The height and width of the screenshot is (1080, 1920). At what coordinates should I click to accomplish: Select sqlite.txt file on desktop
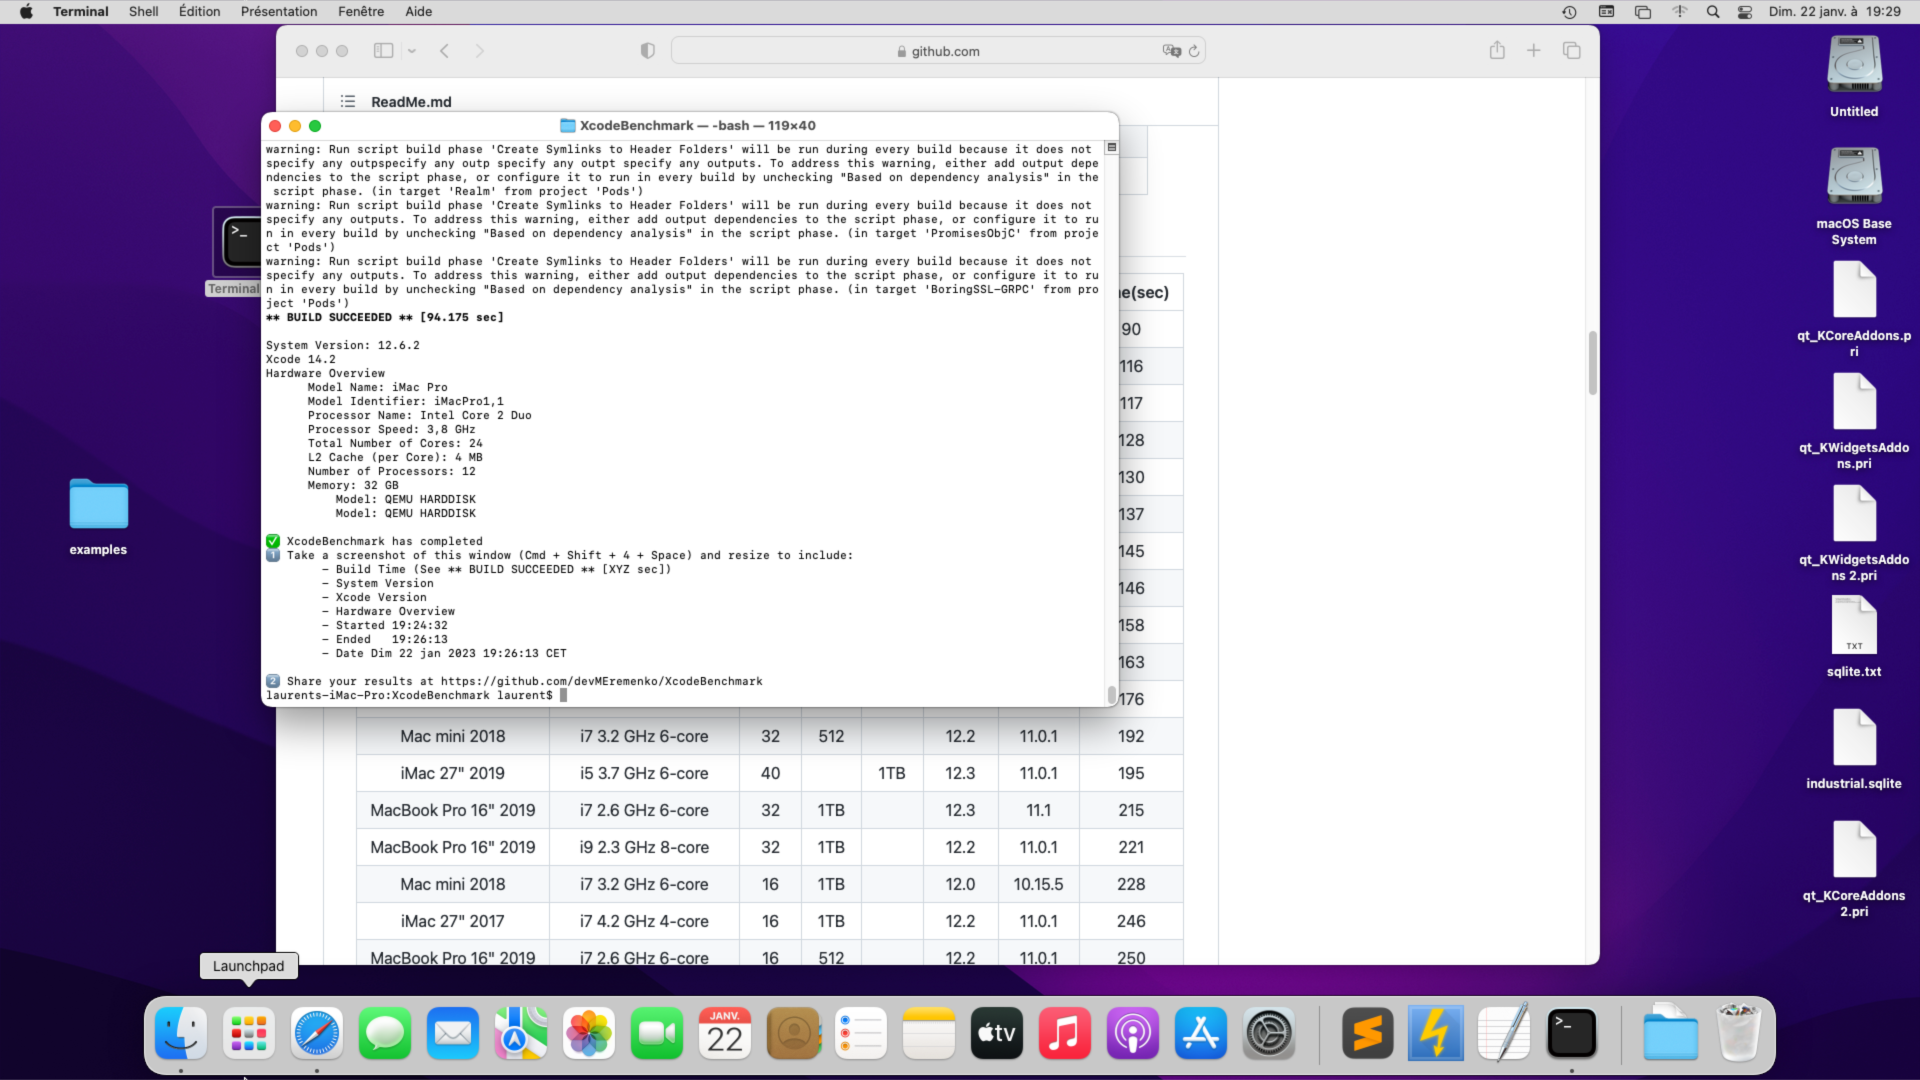pyautogui.click(x=1854, y=637)
